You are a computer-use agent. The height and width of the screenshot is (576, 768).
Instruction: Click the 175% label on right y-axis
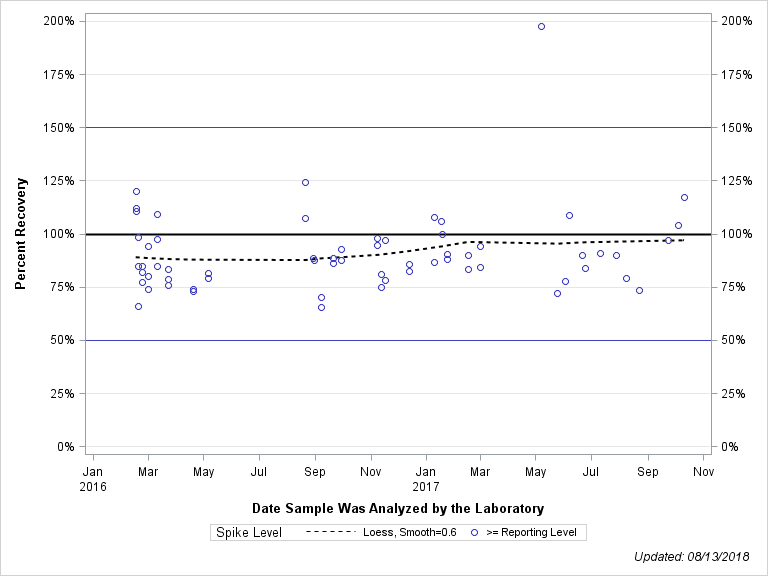click(737, 74)
